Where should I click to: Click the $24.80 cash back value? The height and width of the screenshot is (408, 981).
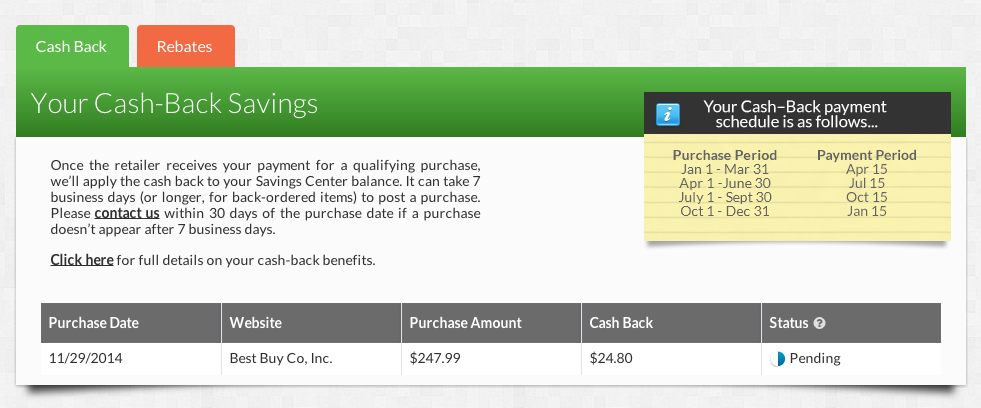[611, 359]
